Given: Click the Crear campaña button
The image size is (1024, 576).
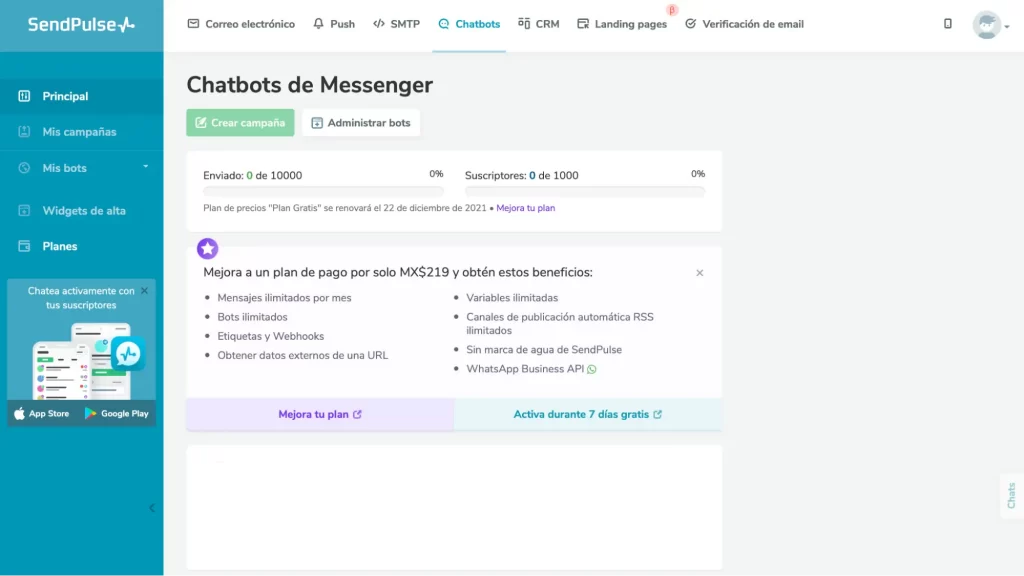Looking at the screenshot, I should pos(240,123).
